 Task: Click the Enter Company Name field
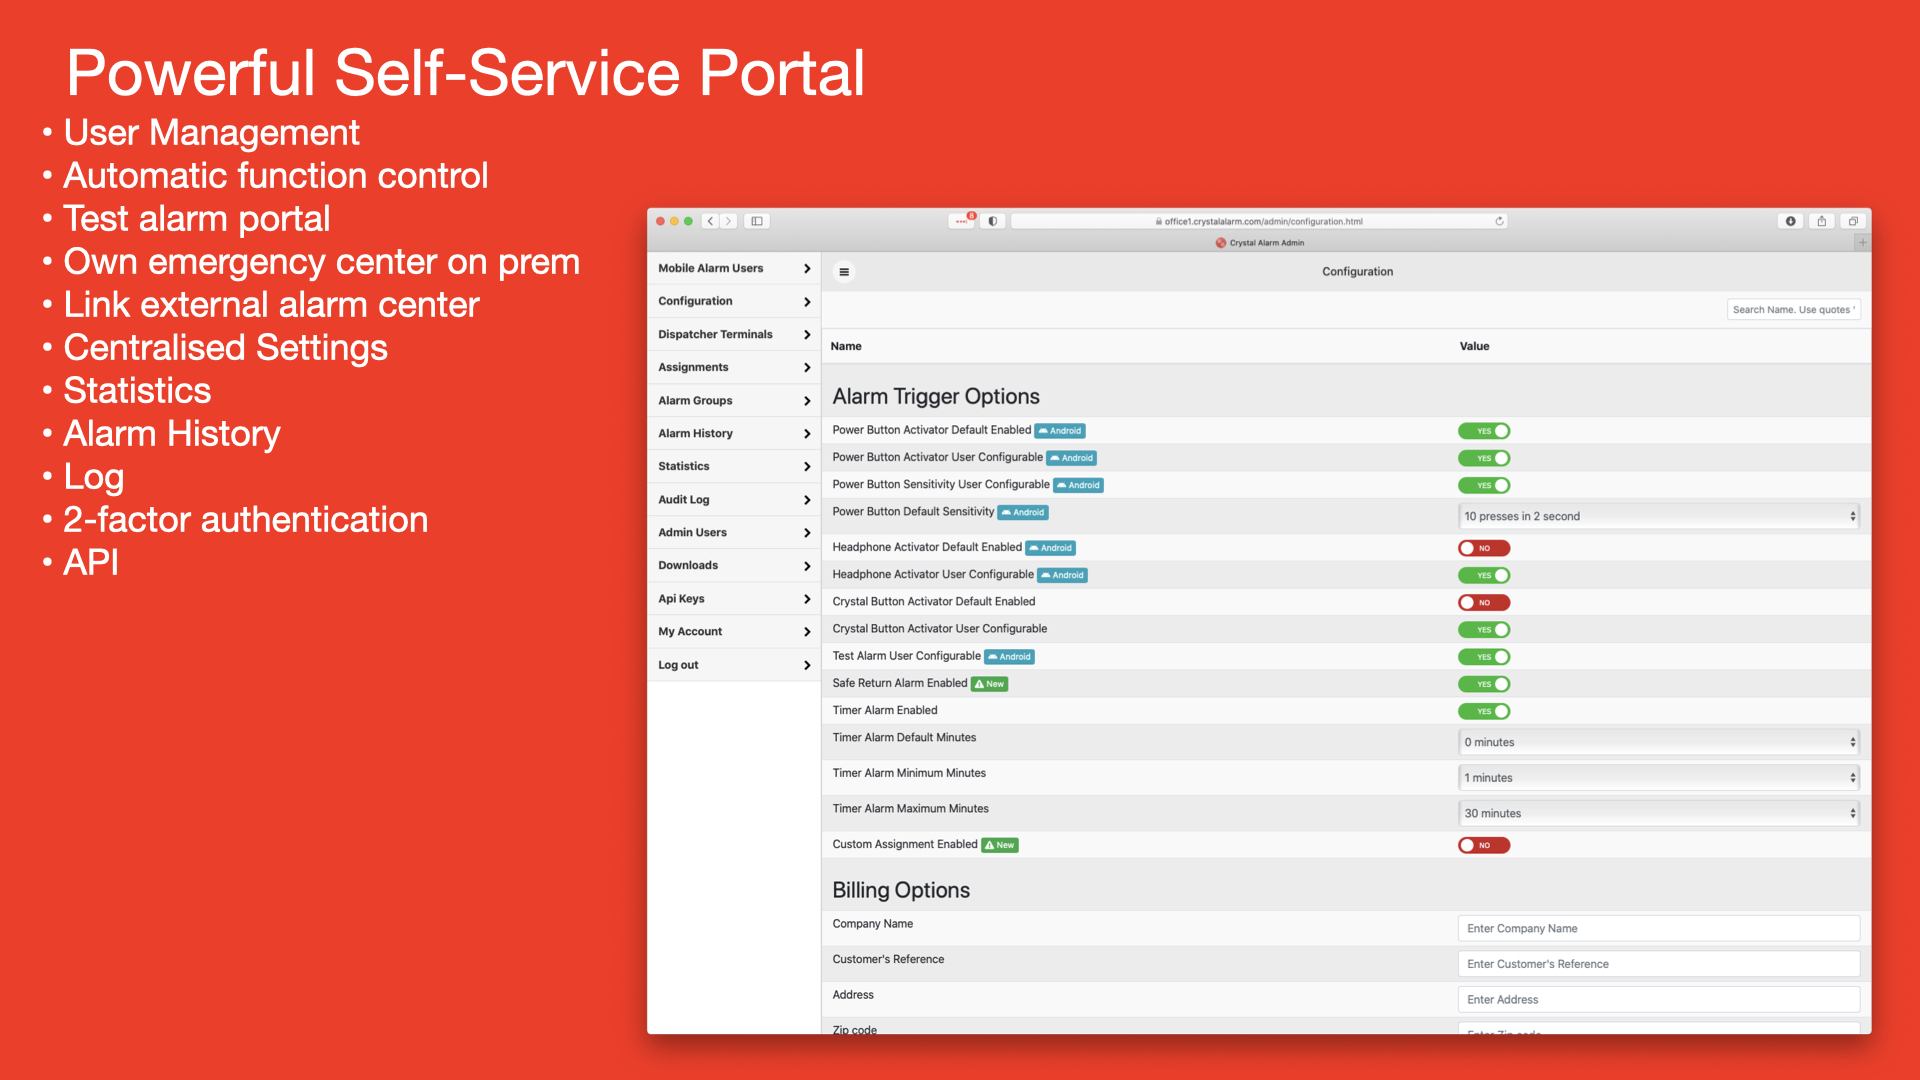[1659, 928]
